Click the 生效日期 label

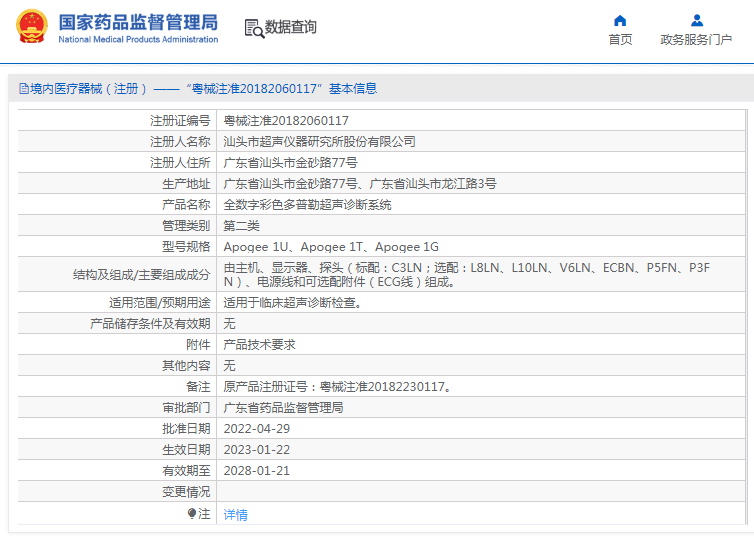point(186,450)
